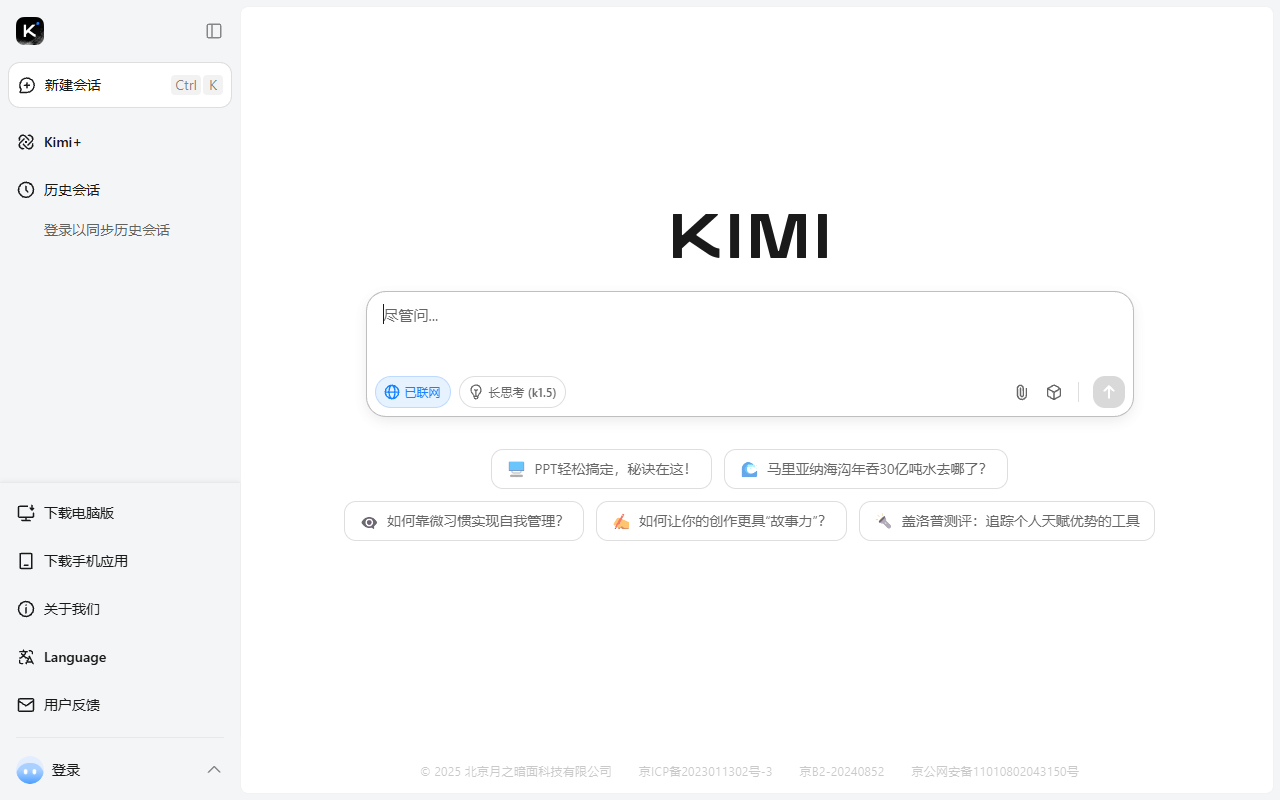Click the clock icon beside 历史会话
The width and height of the screenshot is (1280, 800).
click(x=26, y=190)
